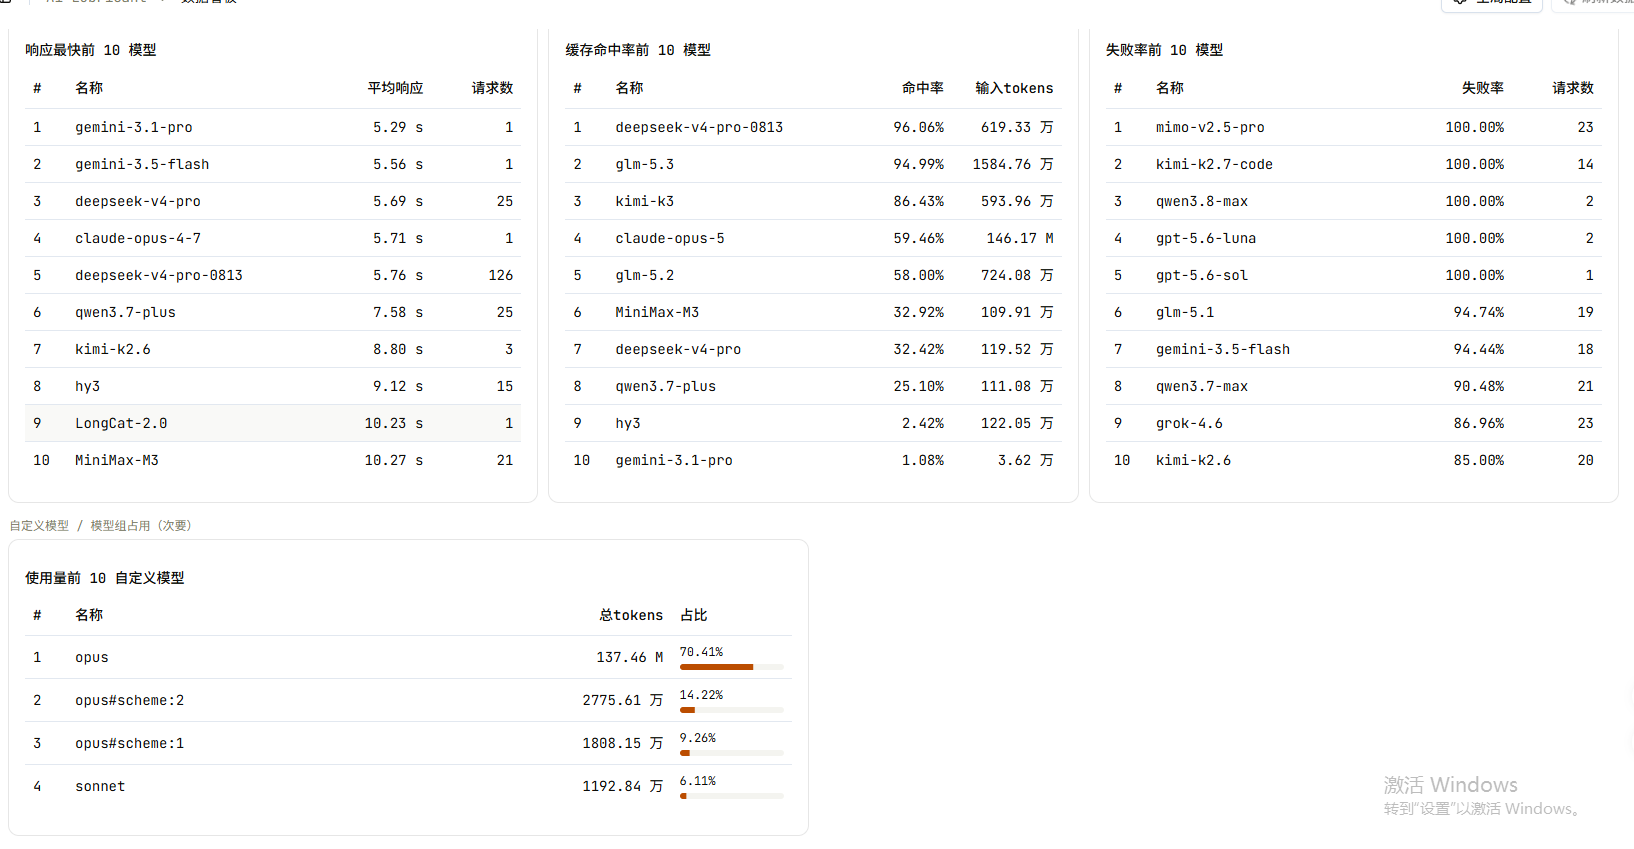Screen dimensions: 1634x849
Task: Select gemini-3.1-pro in the fastest-response table
Action: pyautogui.click(x=273, y=127)
